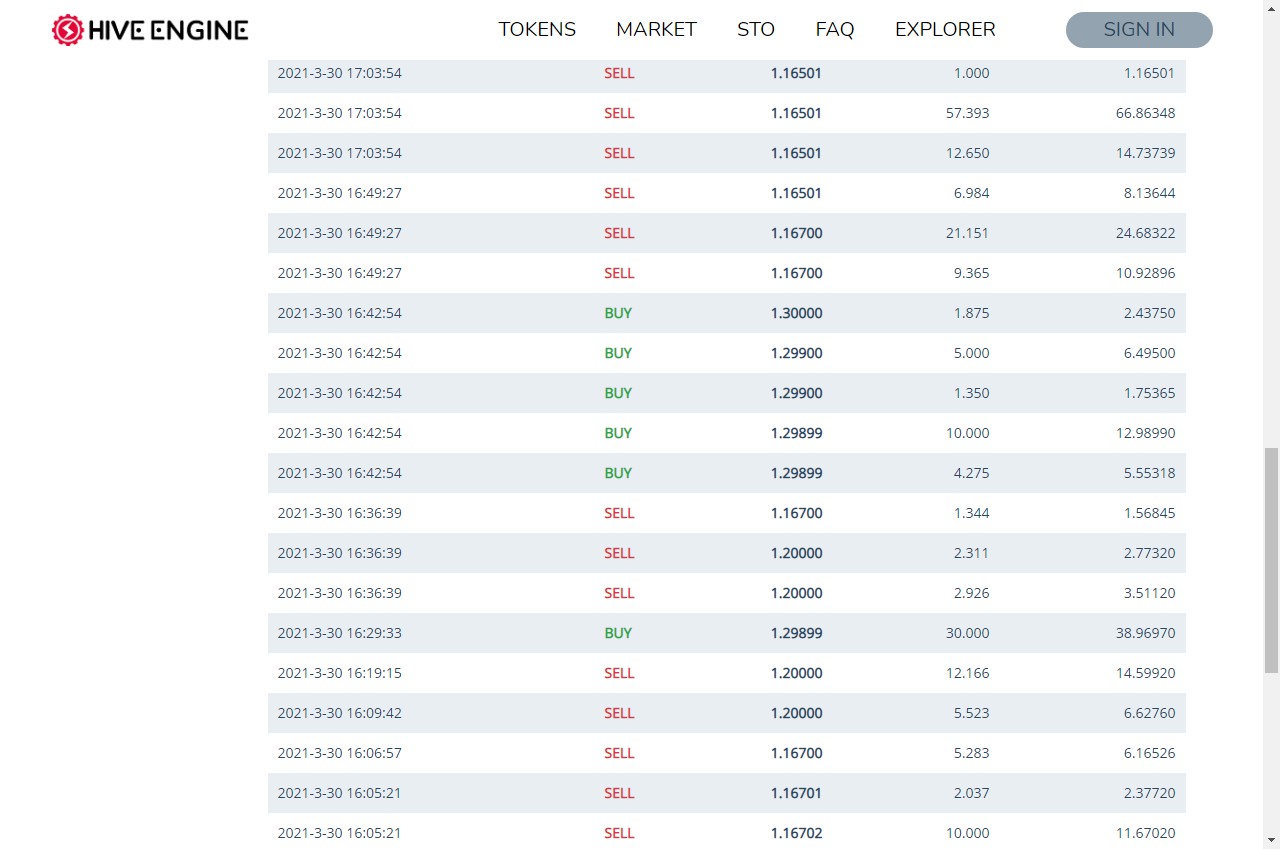1280x849 pixels.
Task: Click the price 1.16701
Action: [x=796, y=793]
